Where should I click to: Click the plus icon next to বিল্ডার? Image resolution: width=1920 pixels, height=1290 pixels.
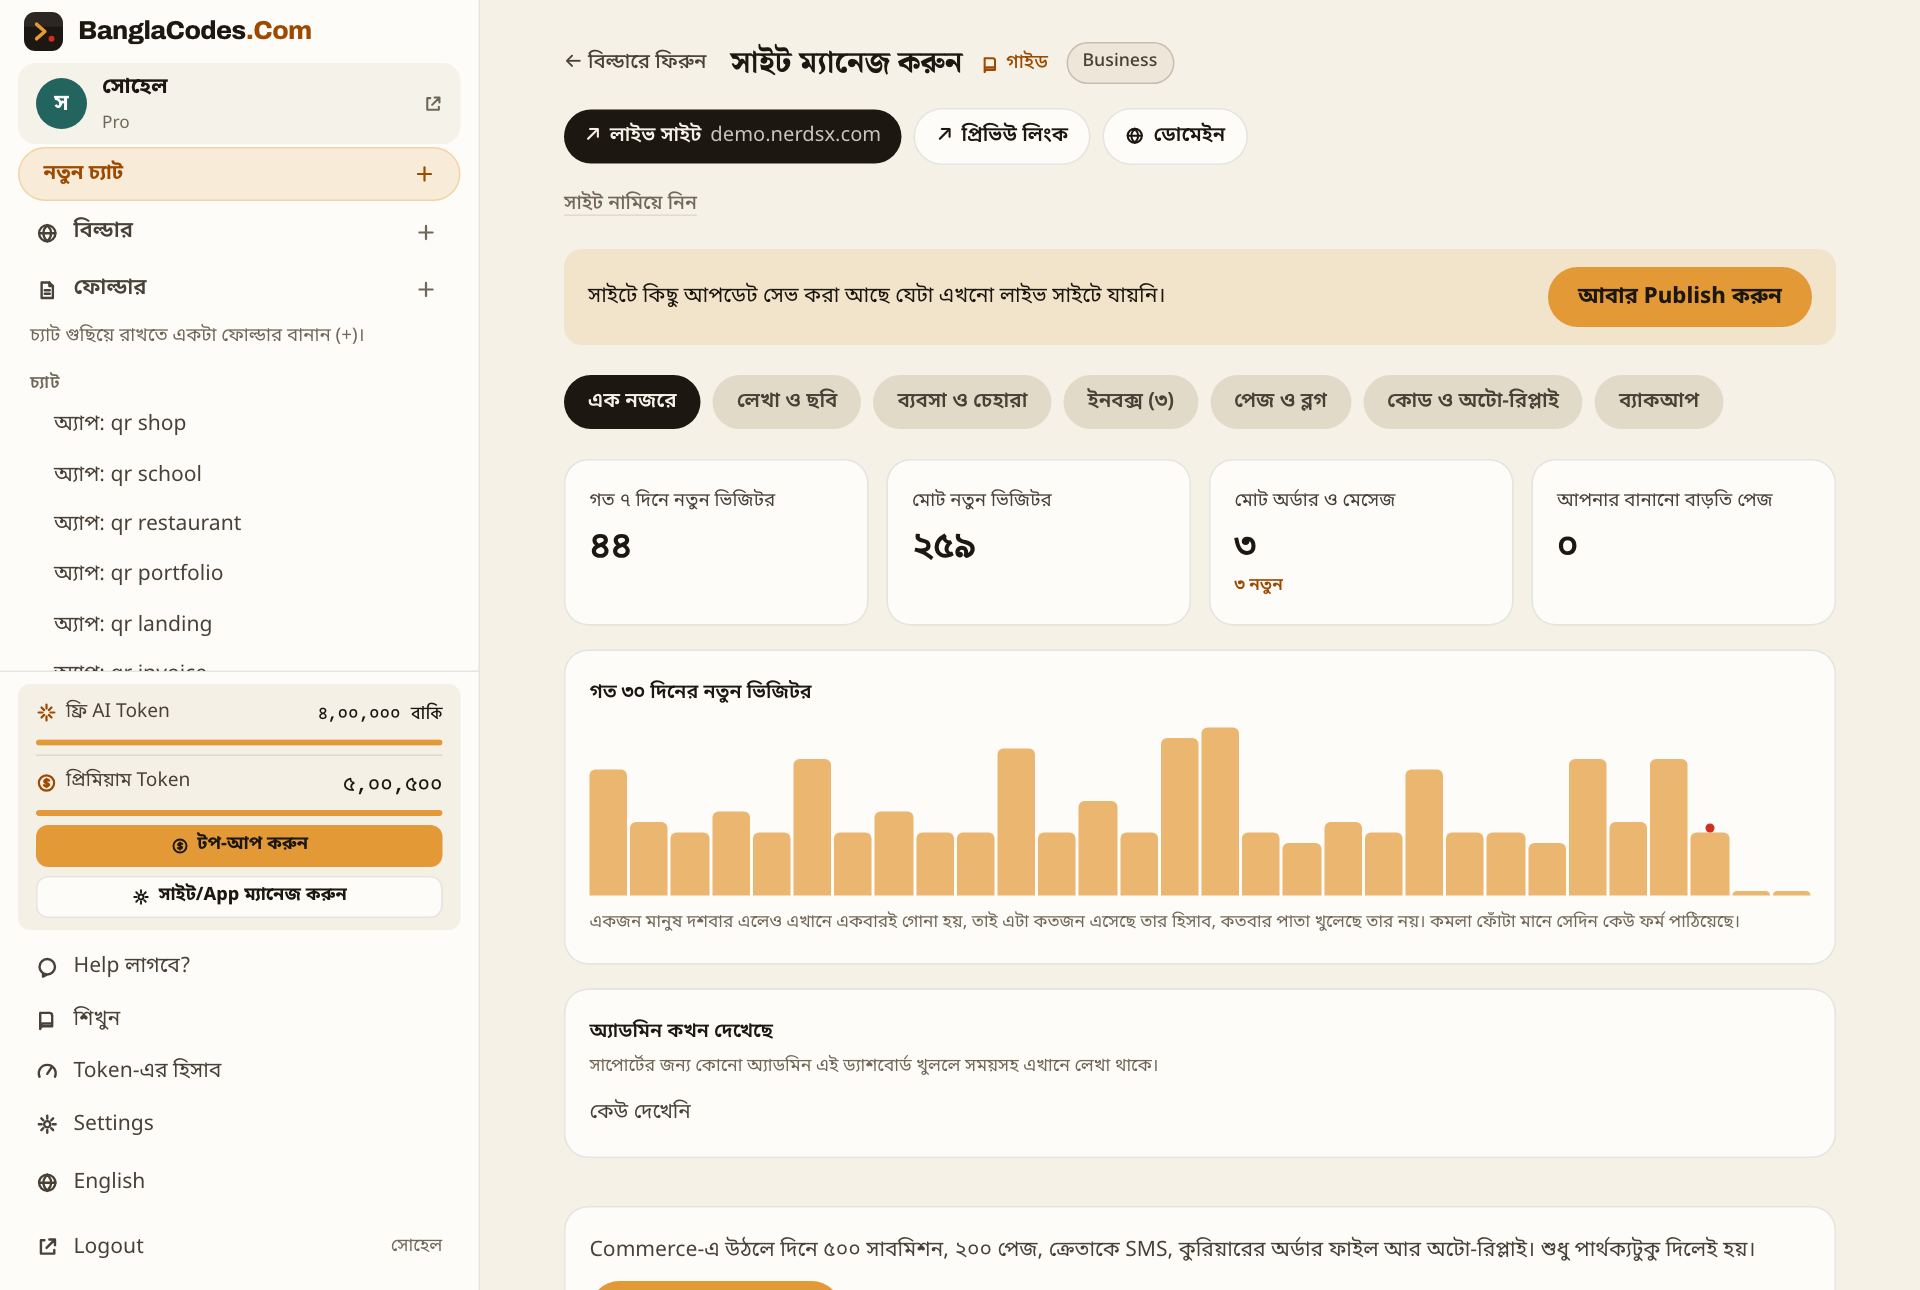425,232
